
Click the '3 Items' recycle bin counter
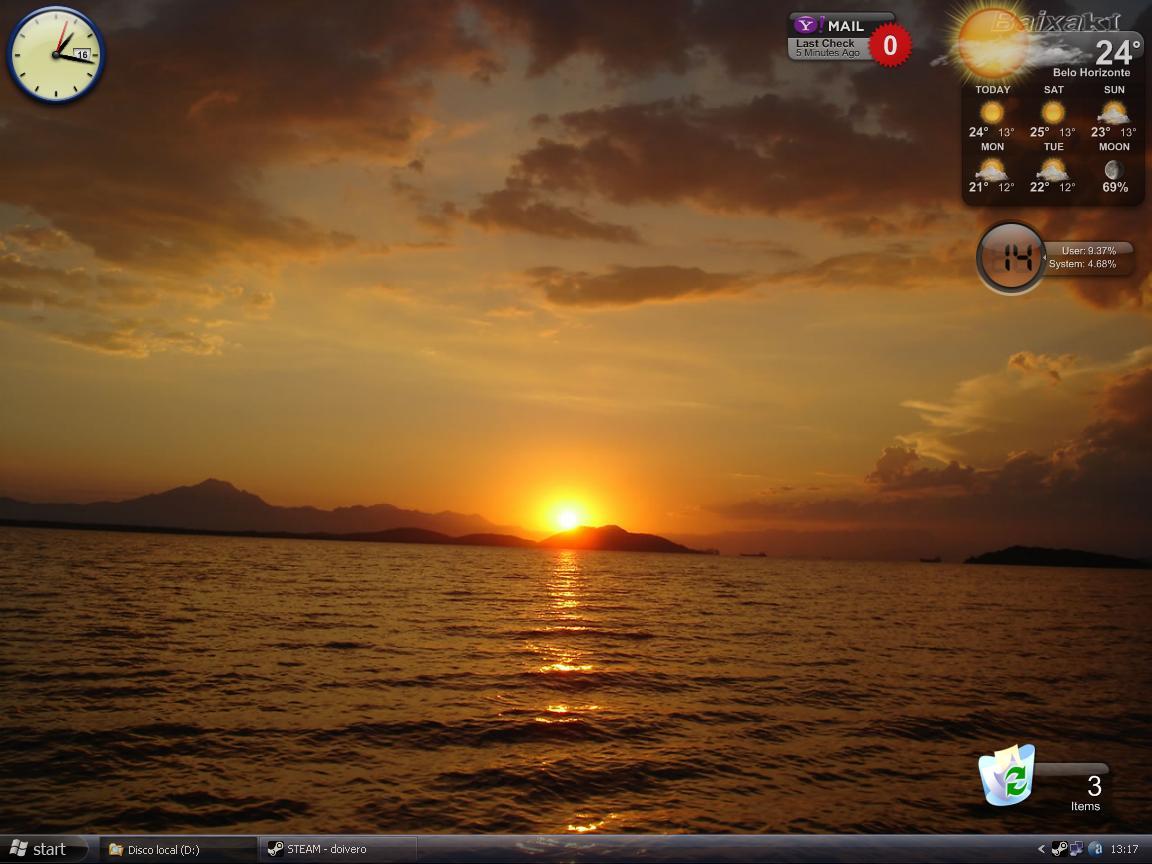click(x=1087, y=793)
